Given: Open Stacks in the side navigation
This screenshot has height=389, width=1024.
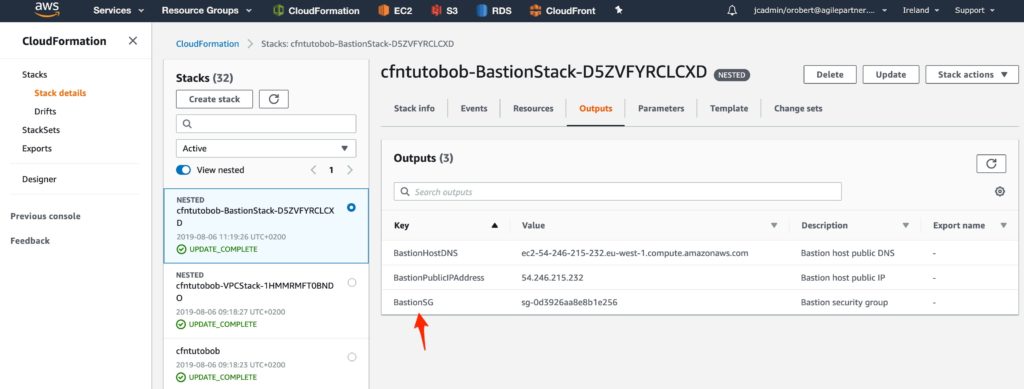Looking at the screenshot, I should (35, 74).
